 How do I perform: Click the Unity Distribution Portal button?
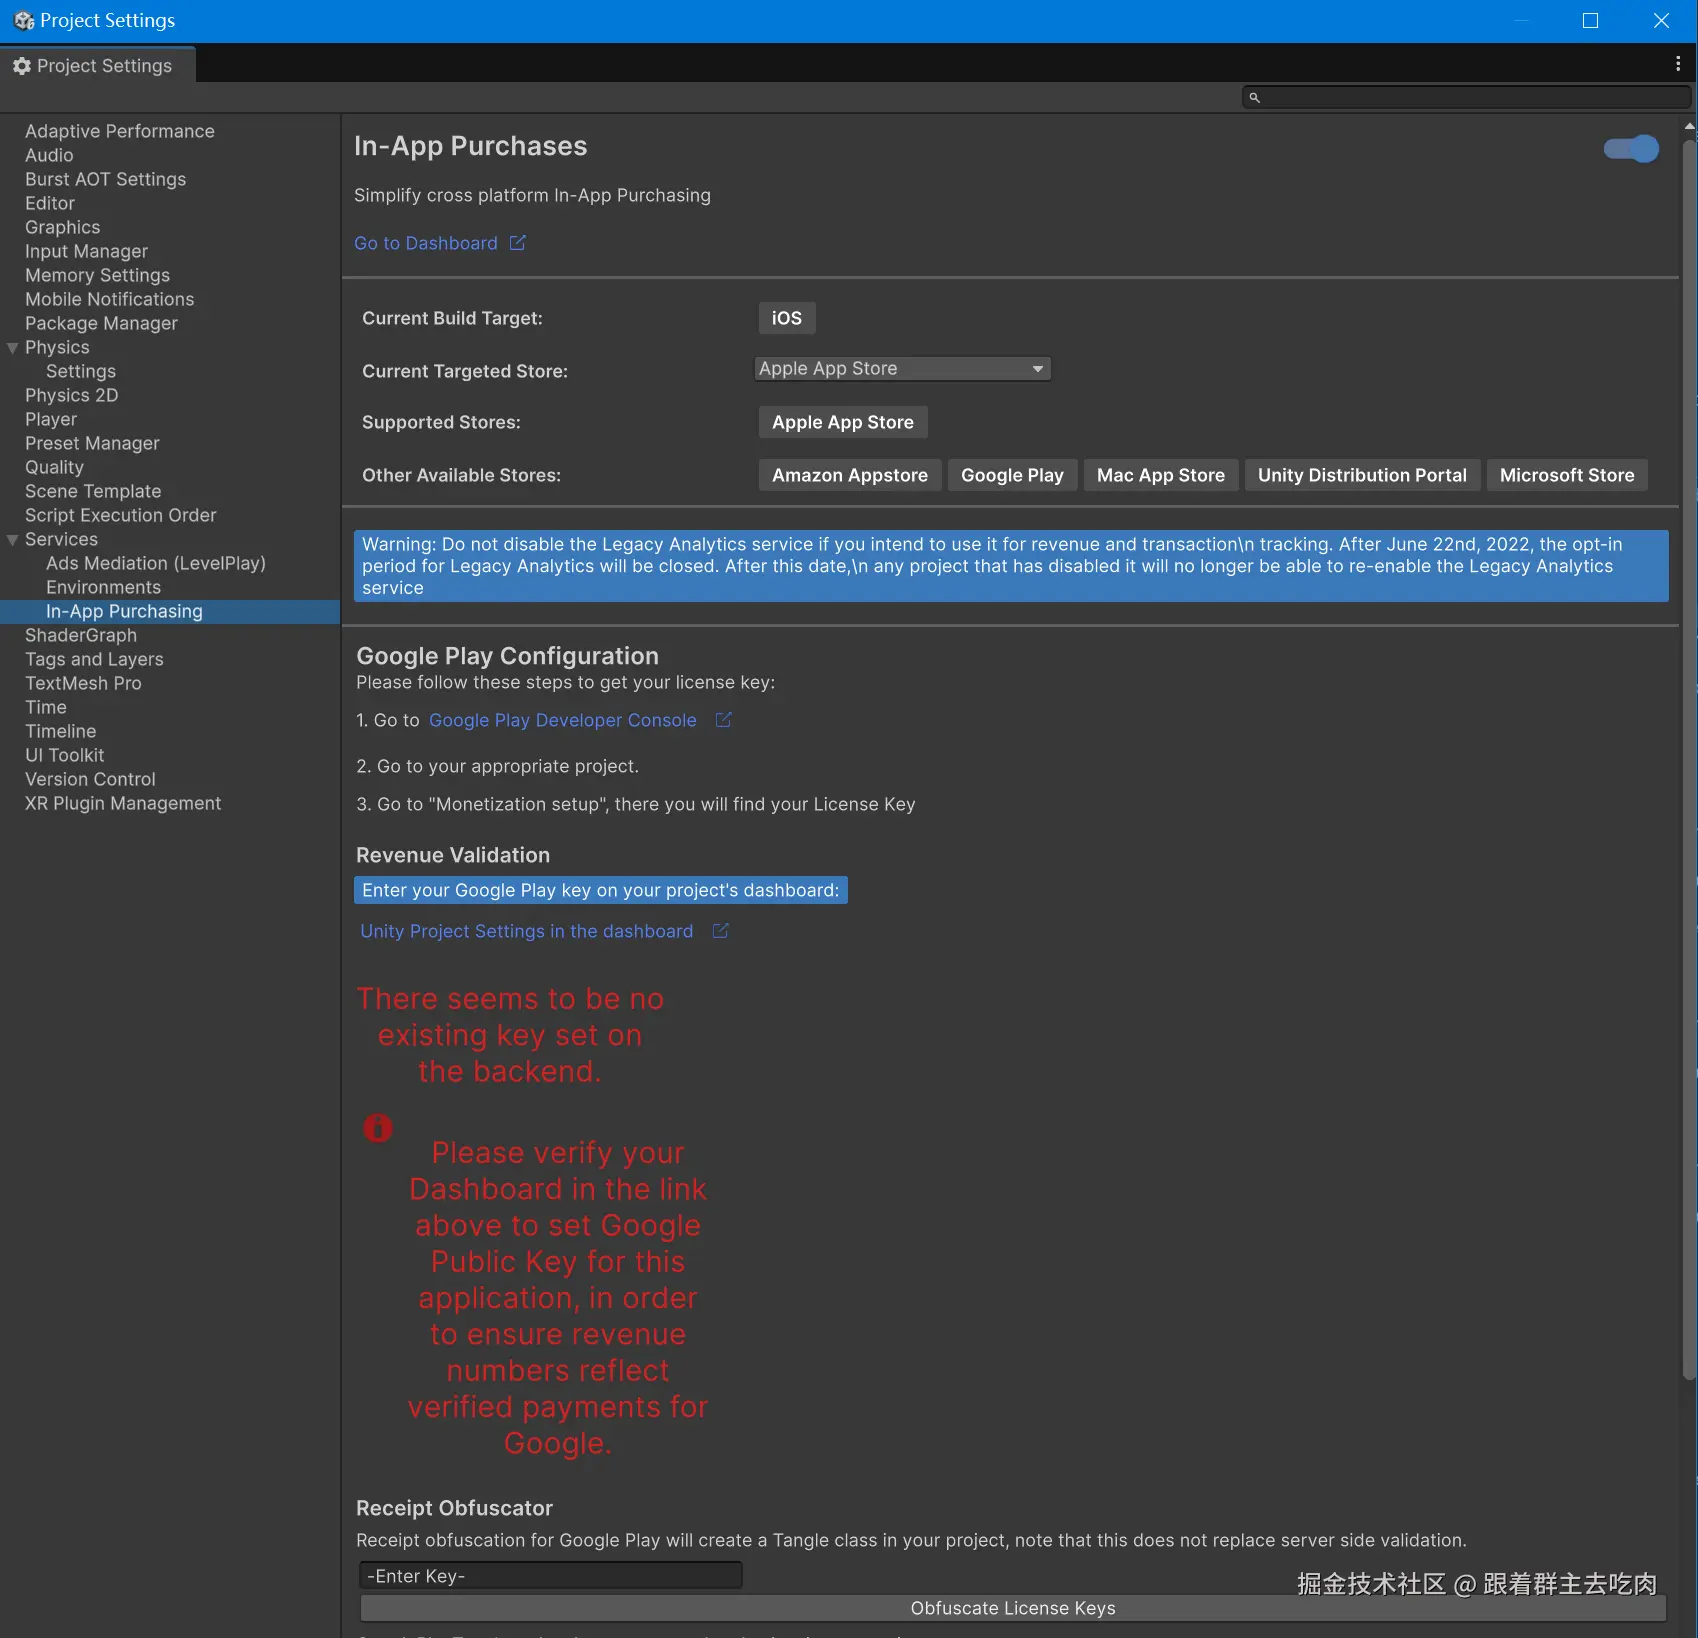pyautogui.click(x=1362, y=475)
